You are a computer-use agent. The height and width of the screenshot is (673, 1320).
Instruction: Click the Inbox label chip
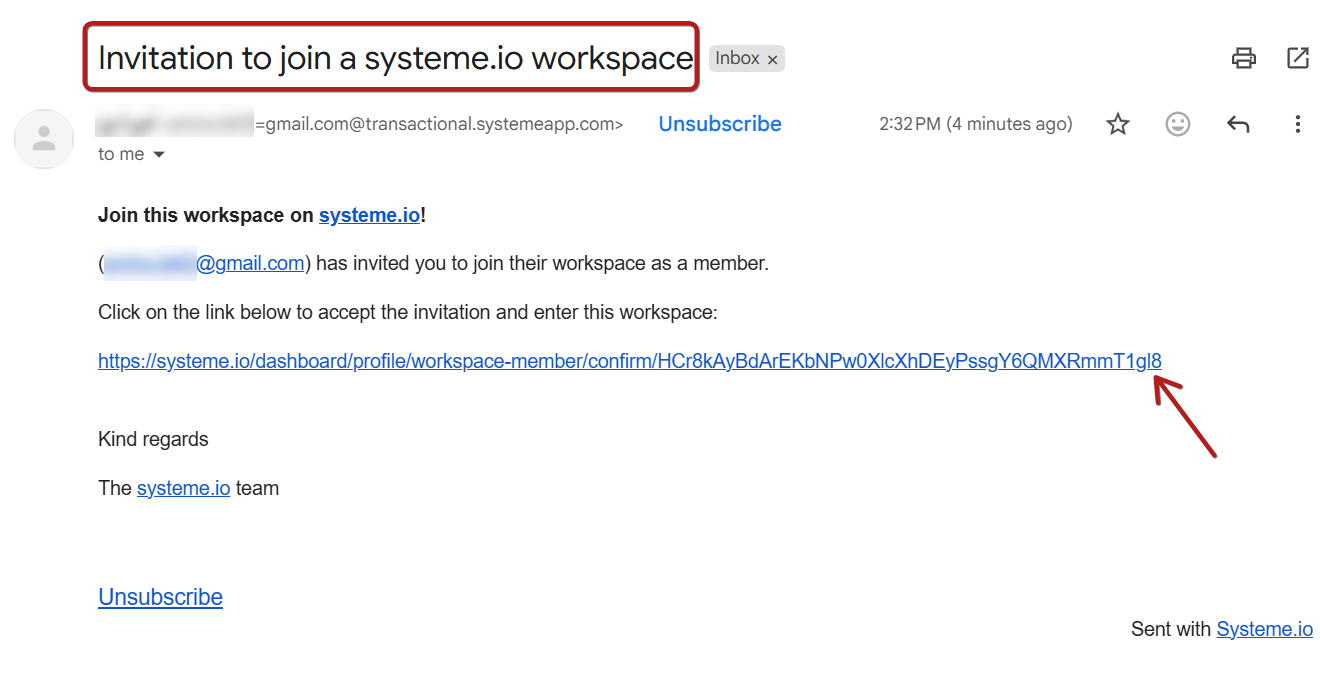point(737,58)
